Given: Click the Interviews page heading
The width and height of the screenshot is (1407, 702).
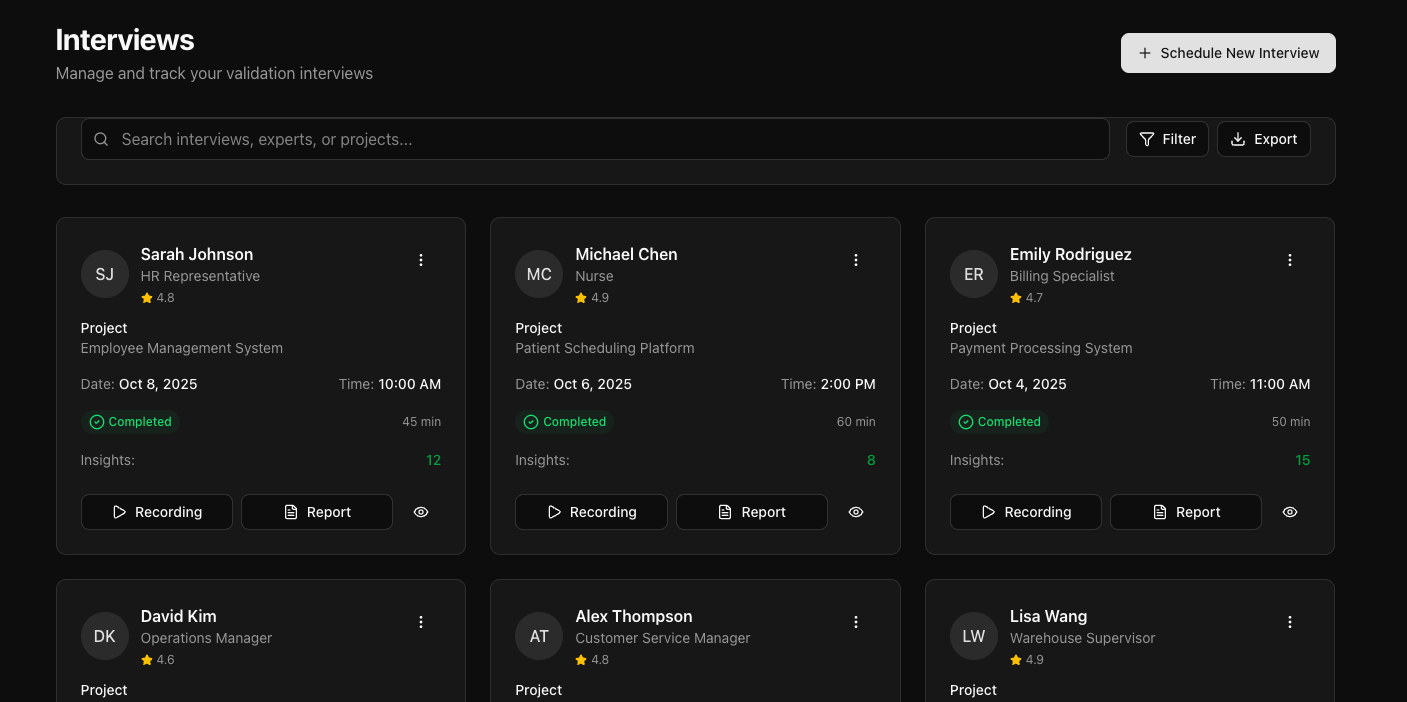Looking at the screenshot, I should 125,40.
